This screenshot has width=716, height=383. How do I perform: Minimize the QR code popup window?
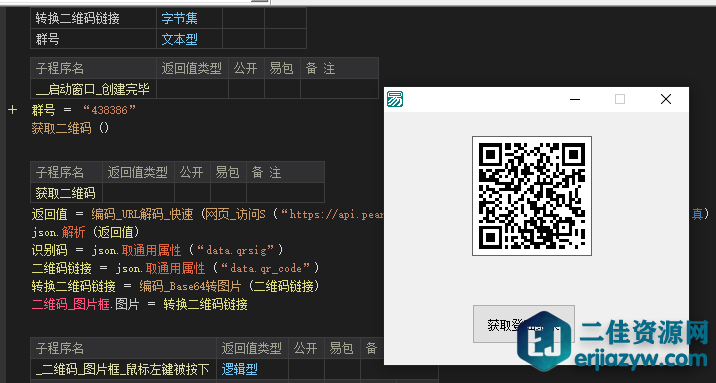575,99
